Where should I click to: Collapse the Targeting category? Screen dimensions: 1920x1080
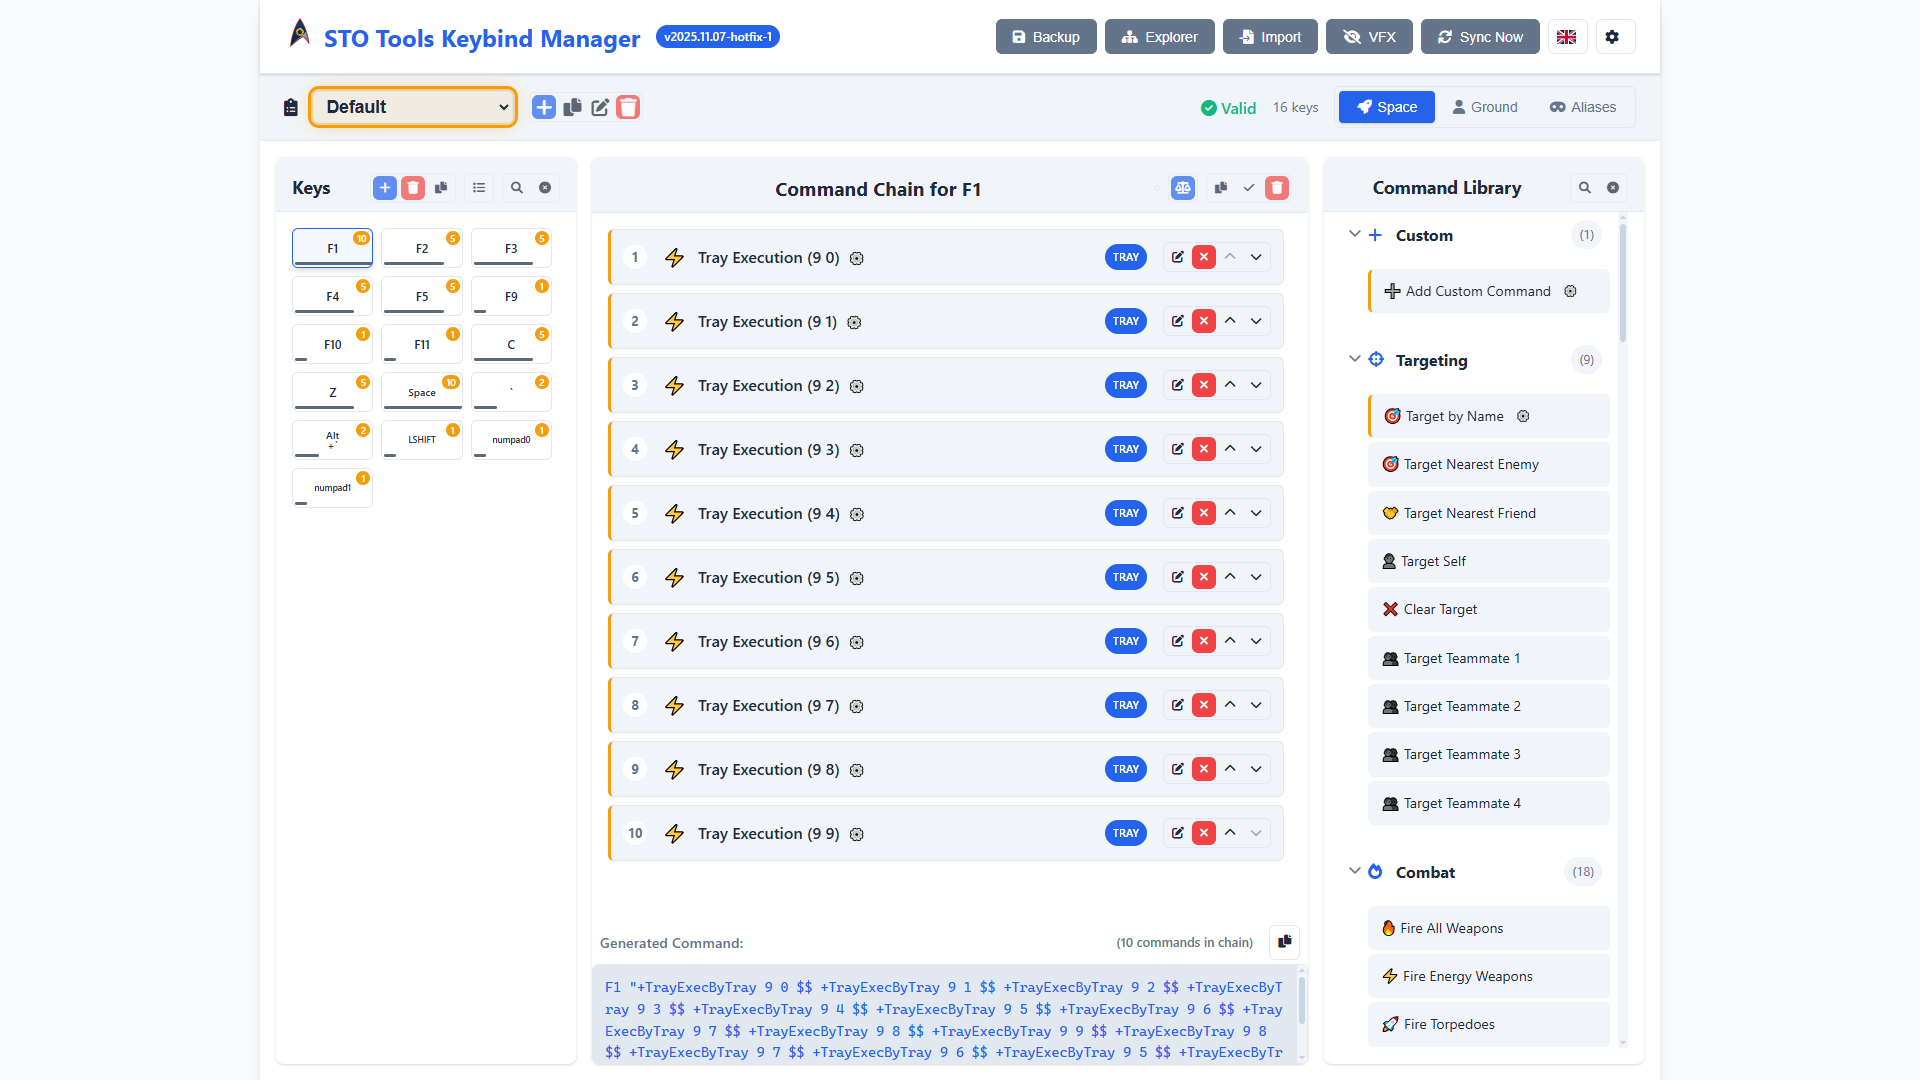click(1355, 359)
